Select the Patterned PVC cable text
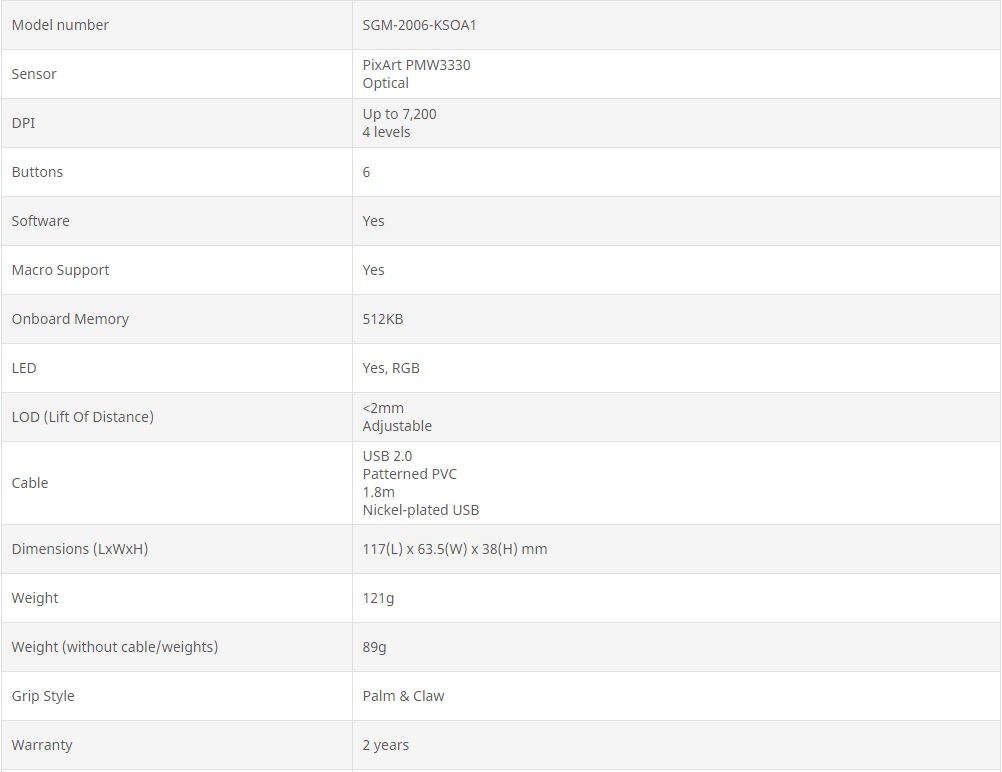 click(x=409, y=474)
